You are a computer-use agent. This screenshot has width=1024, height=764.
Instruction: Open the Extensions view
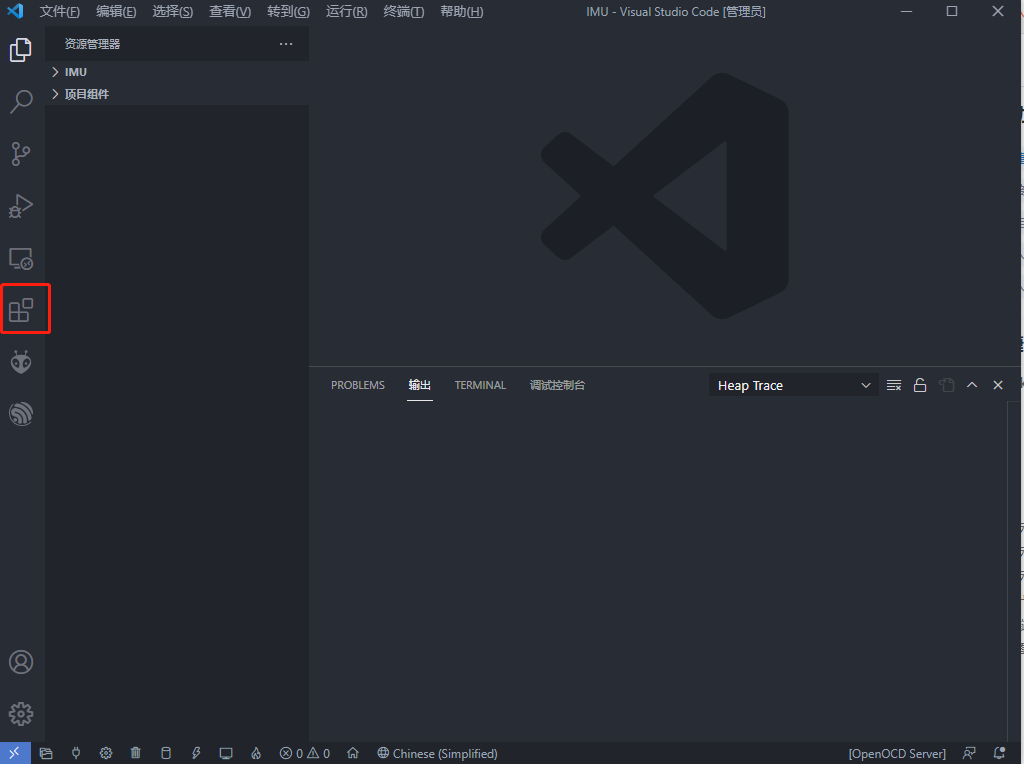coord(21,310)
